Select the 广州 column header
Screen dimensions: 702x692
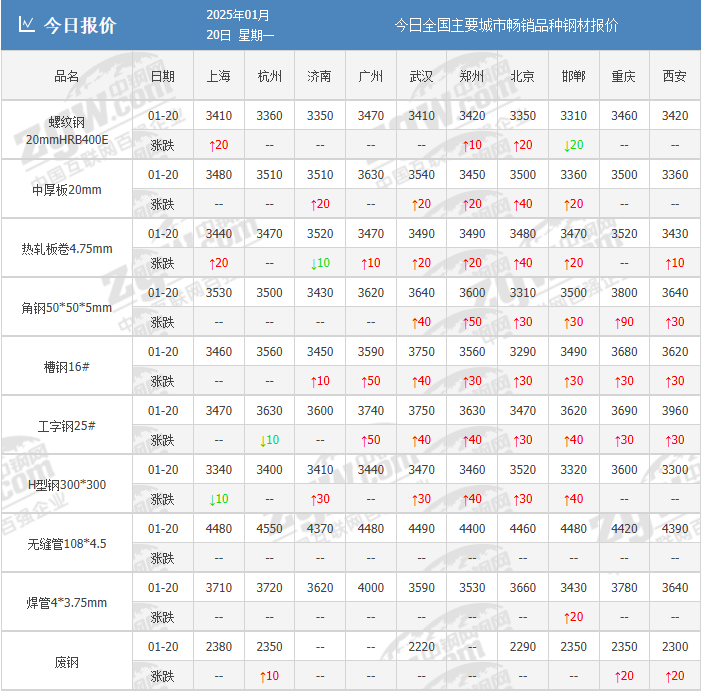click(371, 77)
